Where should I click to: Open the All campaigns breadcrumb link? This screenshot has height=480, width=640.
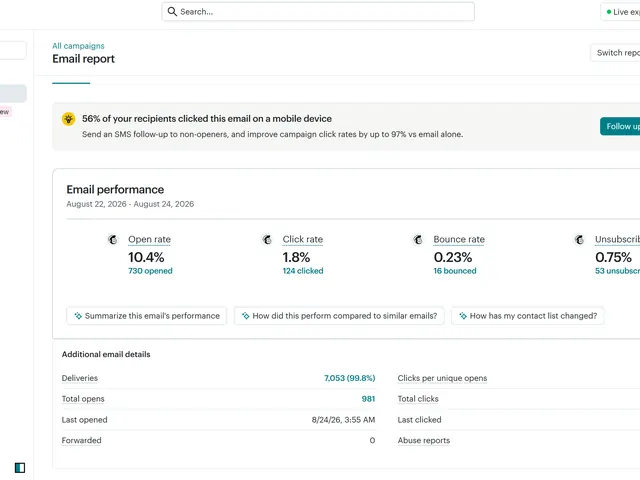click(78, 46)
